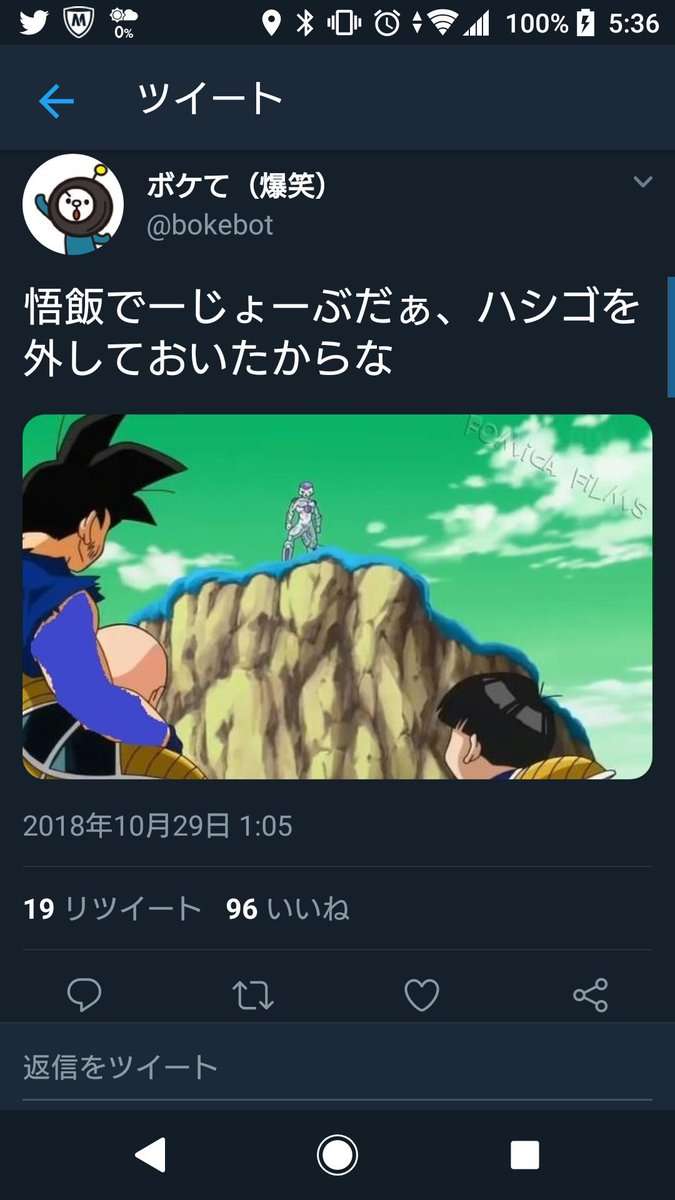Tap the retweet arrows icon
The image size is (675, 1200).
[253, 995]
